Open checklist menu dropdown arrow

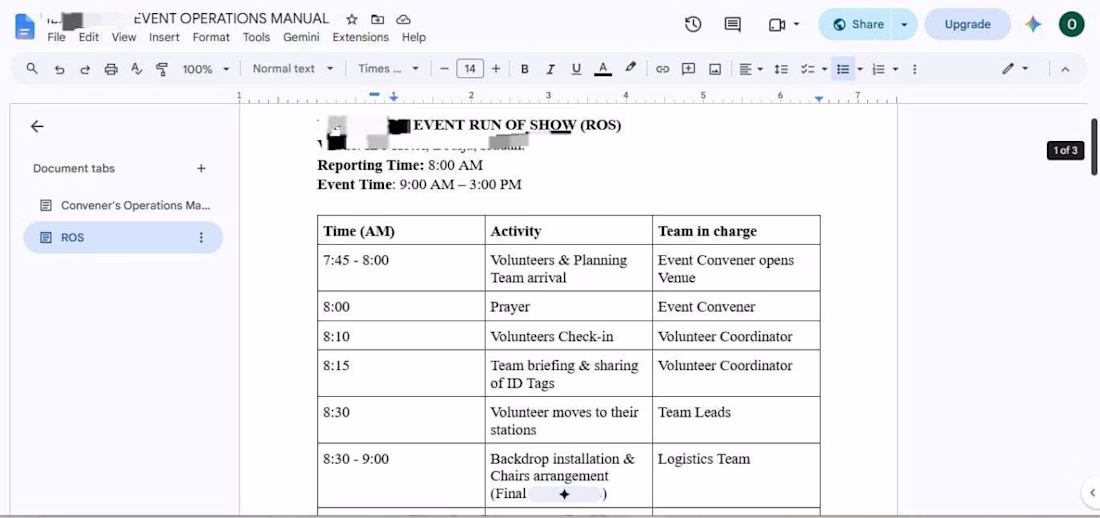coord(824,69)
